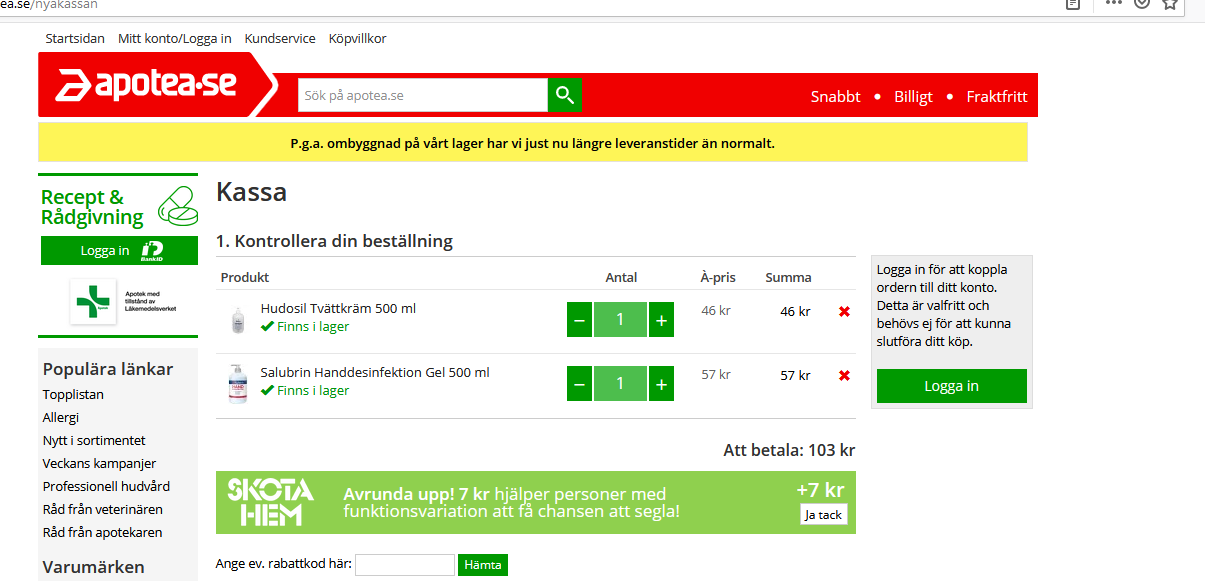Open the browser settings ellipsis icon
The width and height of the screenshot is (1205, 581).
(x=1112, y=5)
